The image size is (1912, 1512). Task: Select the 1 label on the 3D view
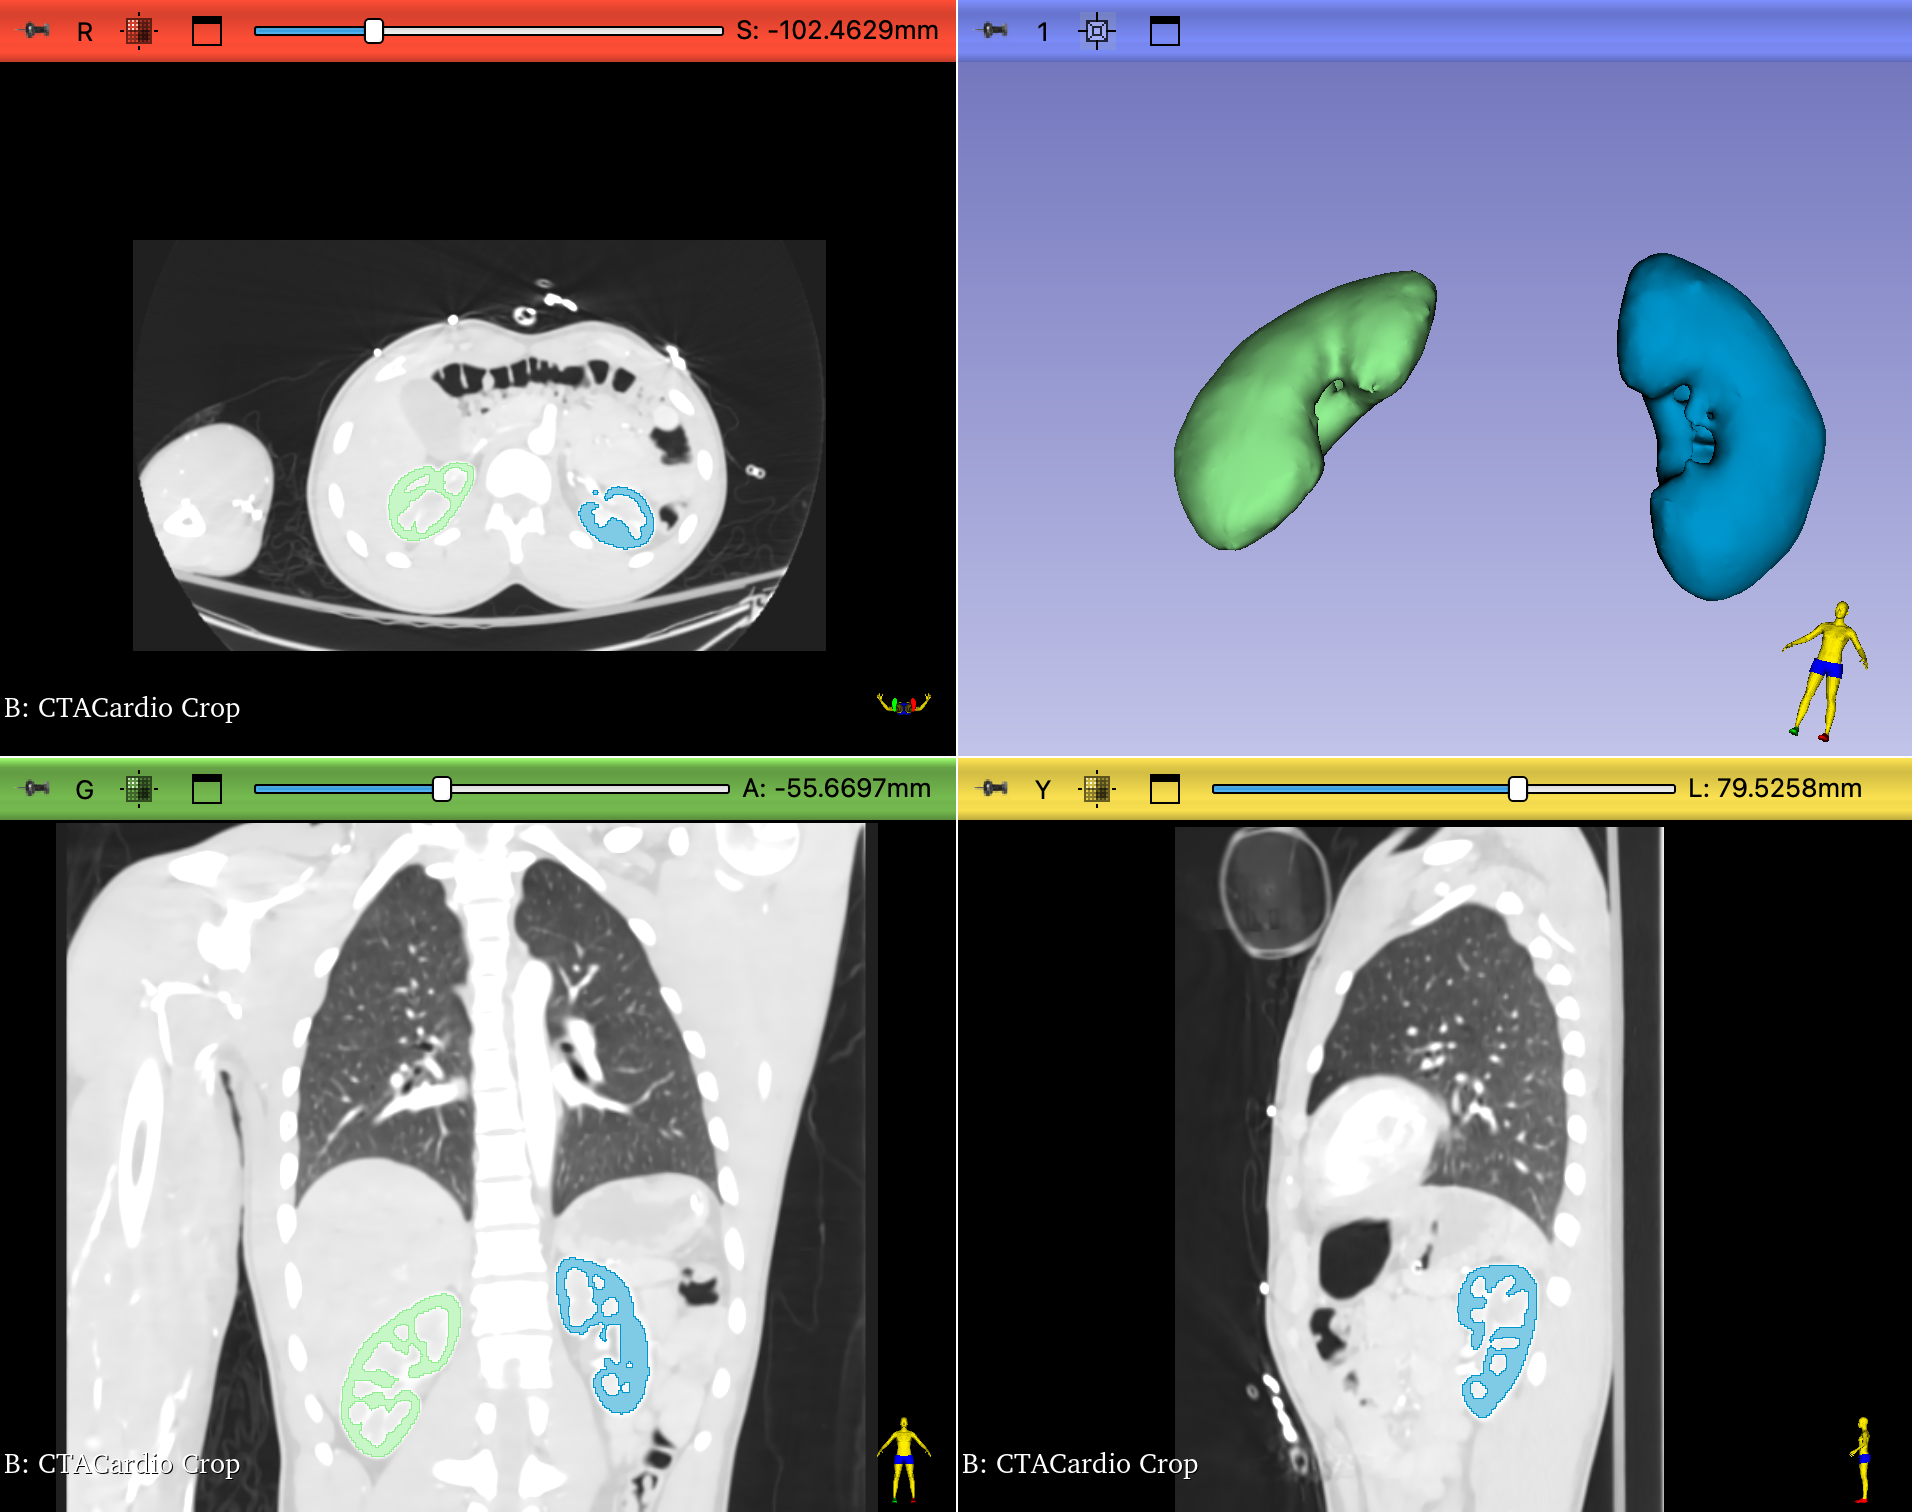coord(1042,31)
